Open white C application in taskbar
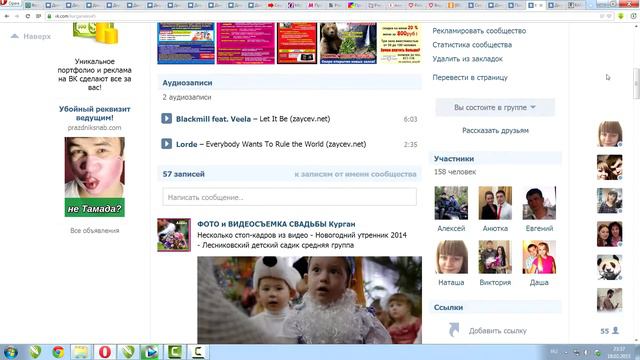640x360 pixels. (x=198, y=352)
